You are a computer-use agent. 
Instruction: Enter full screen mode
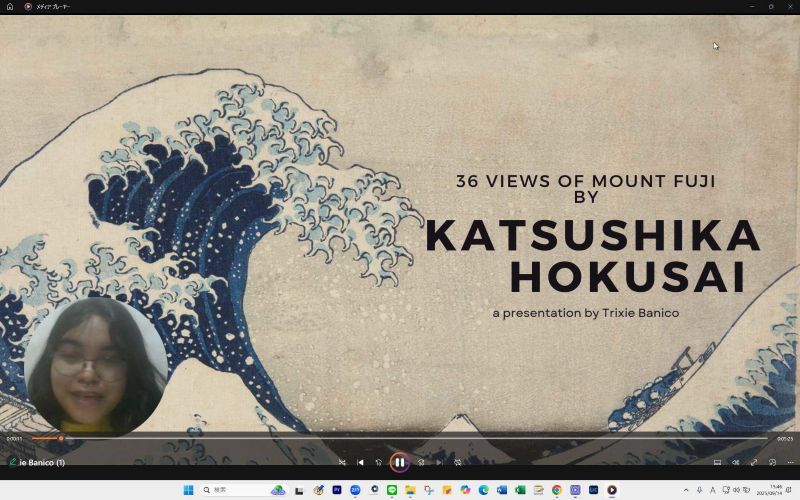coord(754,462)
